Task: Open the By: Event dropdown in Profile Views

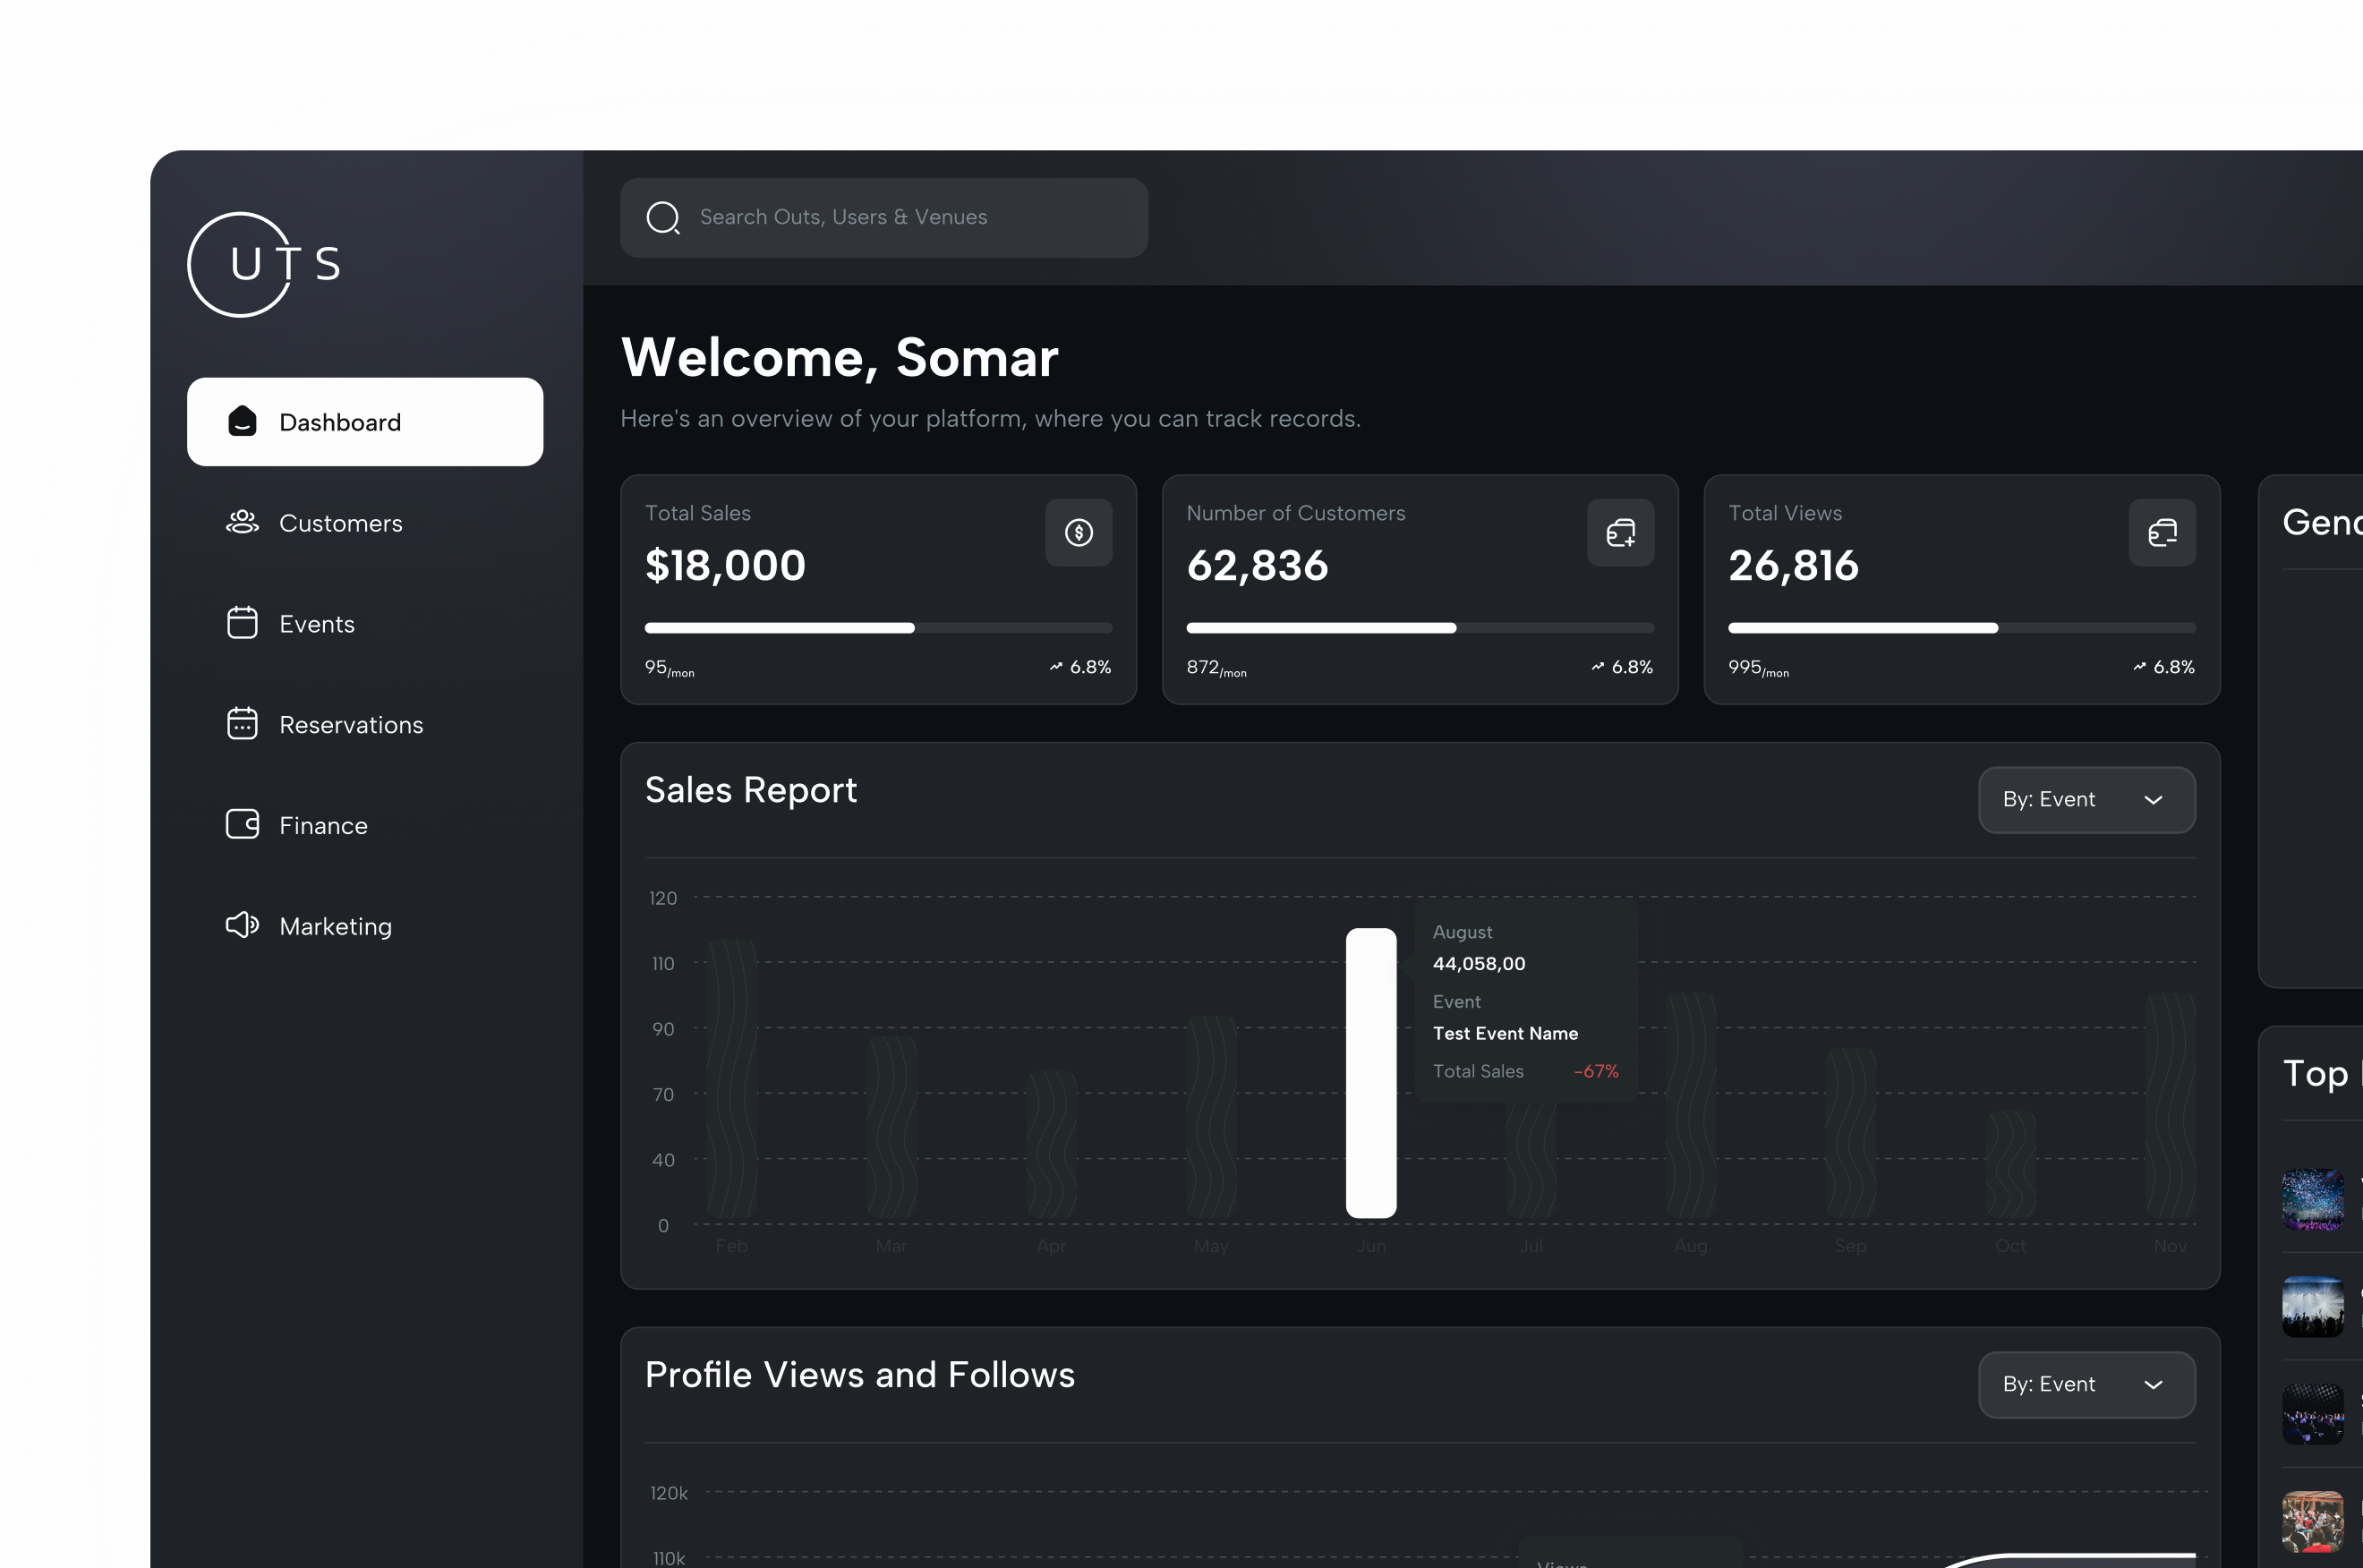Action: tap(2086, 1384)
